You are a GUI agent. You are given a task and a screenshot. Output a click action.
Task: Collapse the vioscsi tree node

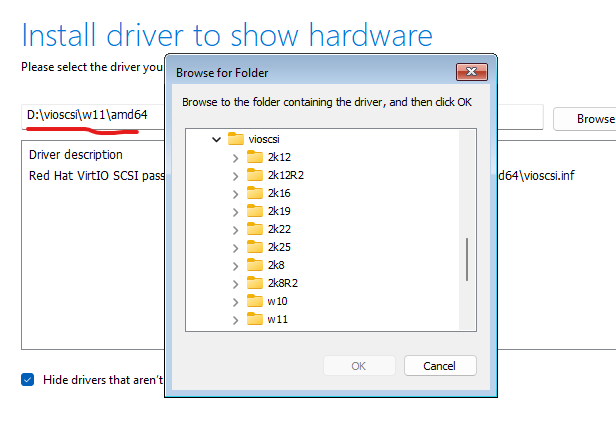pos(216,139)
